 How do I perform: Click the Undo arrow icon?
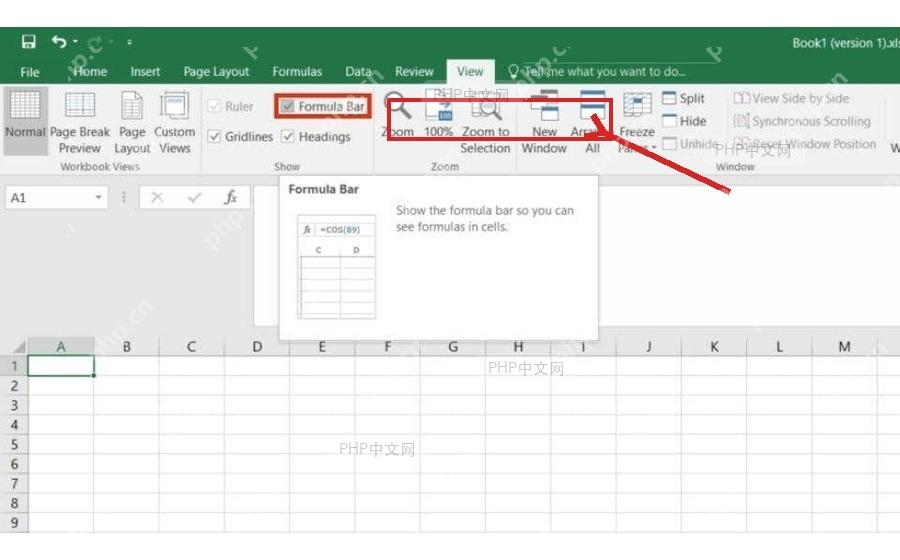point(59,41)
